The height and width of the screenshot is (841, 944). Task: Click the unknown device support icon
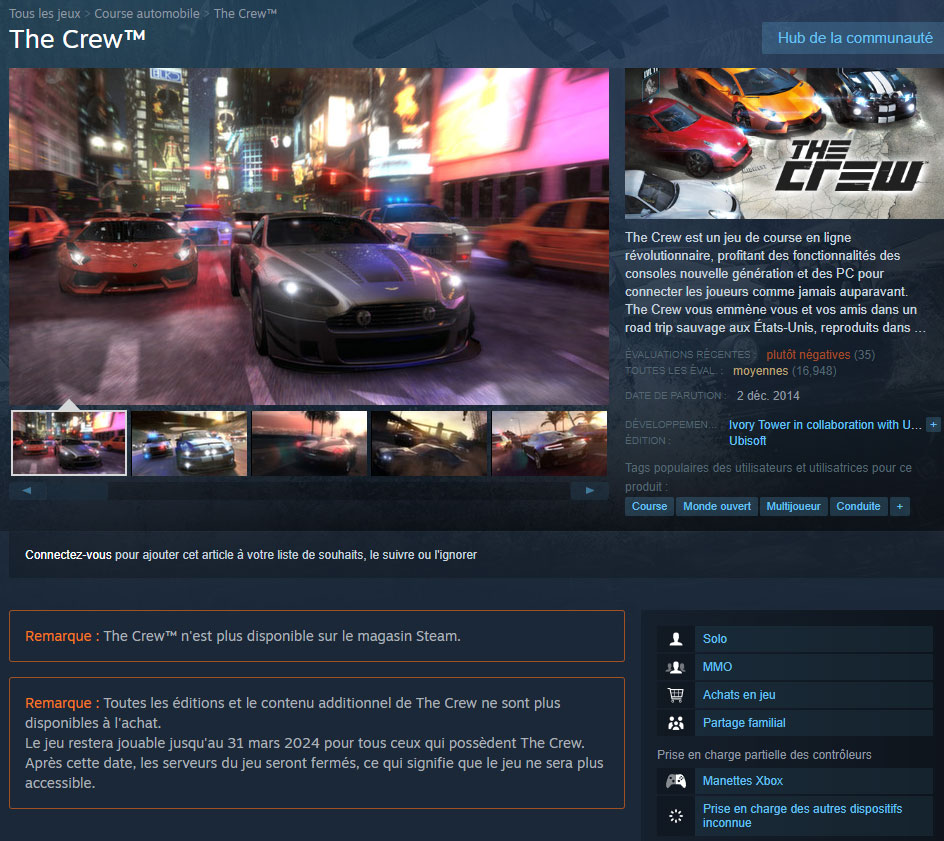pos(675,816)
